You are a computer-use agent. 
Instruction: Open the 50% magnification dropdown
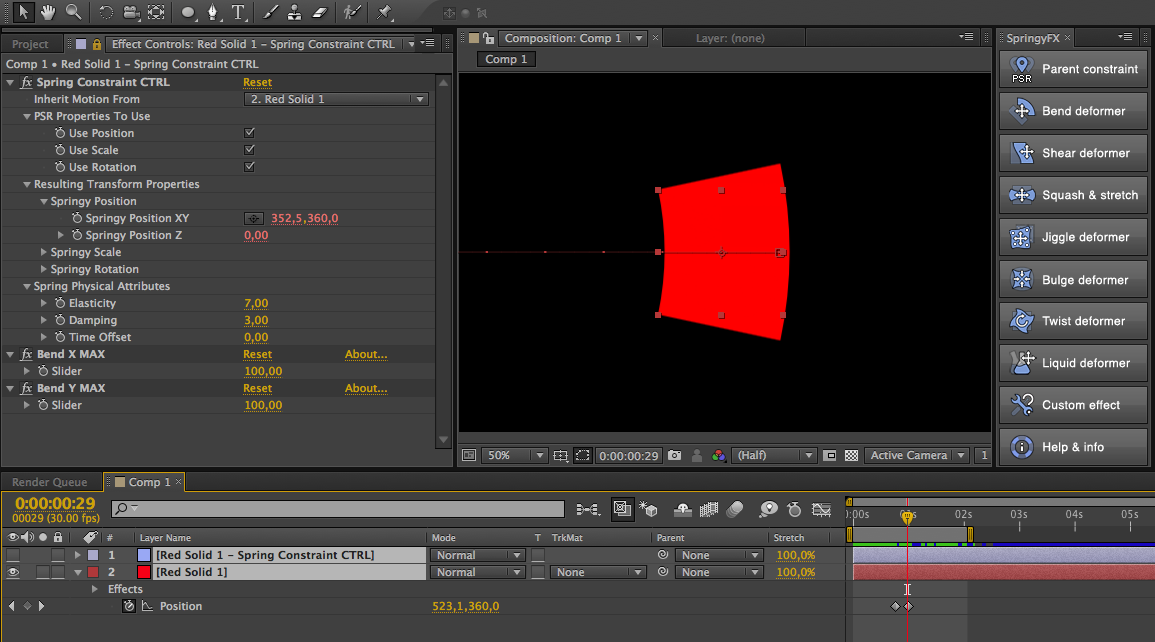(x=514, y=456)
